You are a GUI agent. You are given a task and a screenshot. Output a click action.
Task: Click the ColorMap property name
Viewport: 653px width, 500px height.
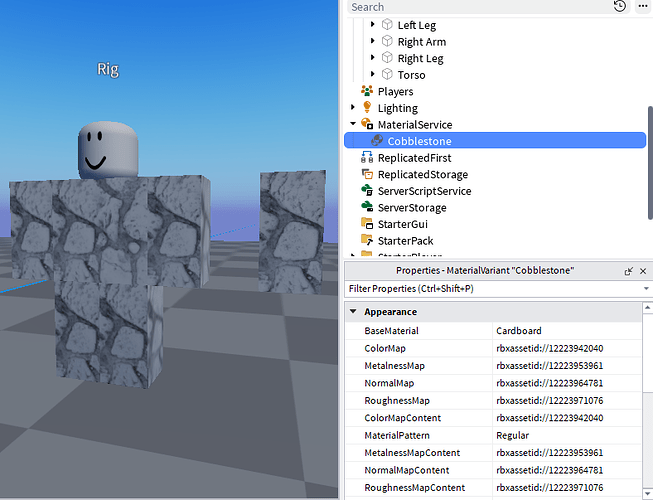tap(385, 348)
